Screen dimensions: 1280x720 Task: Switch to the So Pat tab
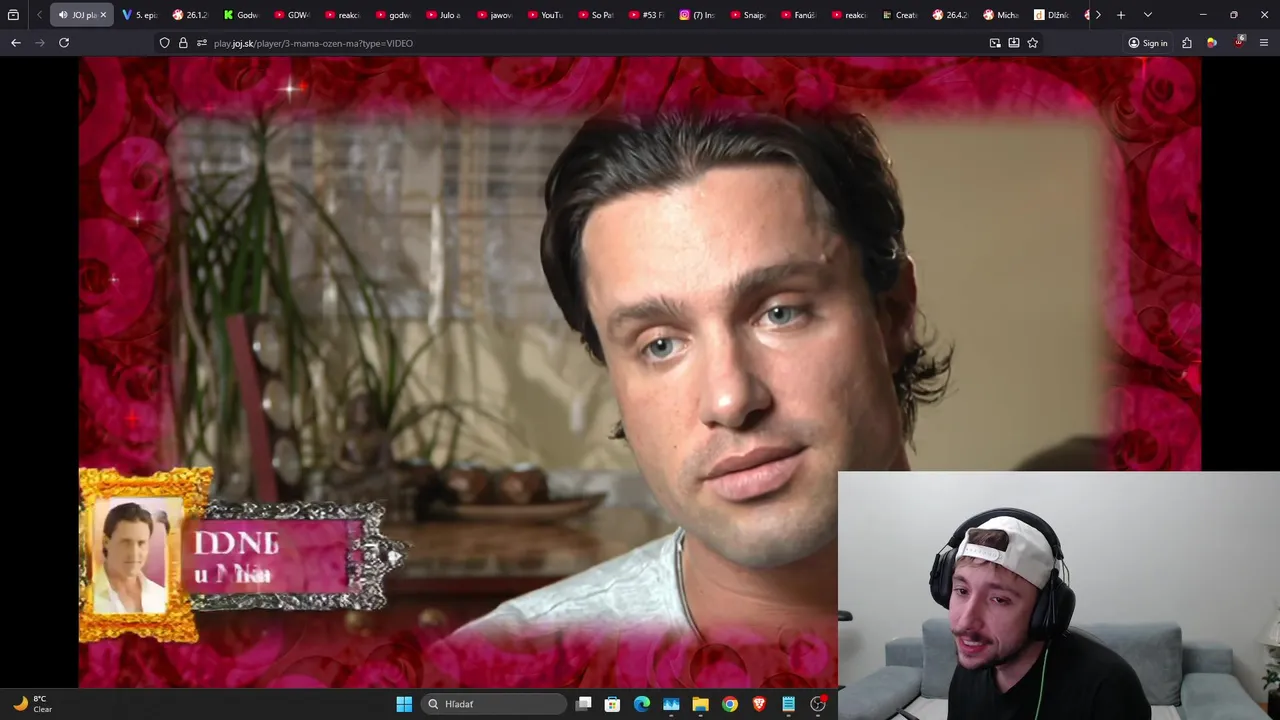click(597, 15)
